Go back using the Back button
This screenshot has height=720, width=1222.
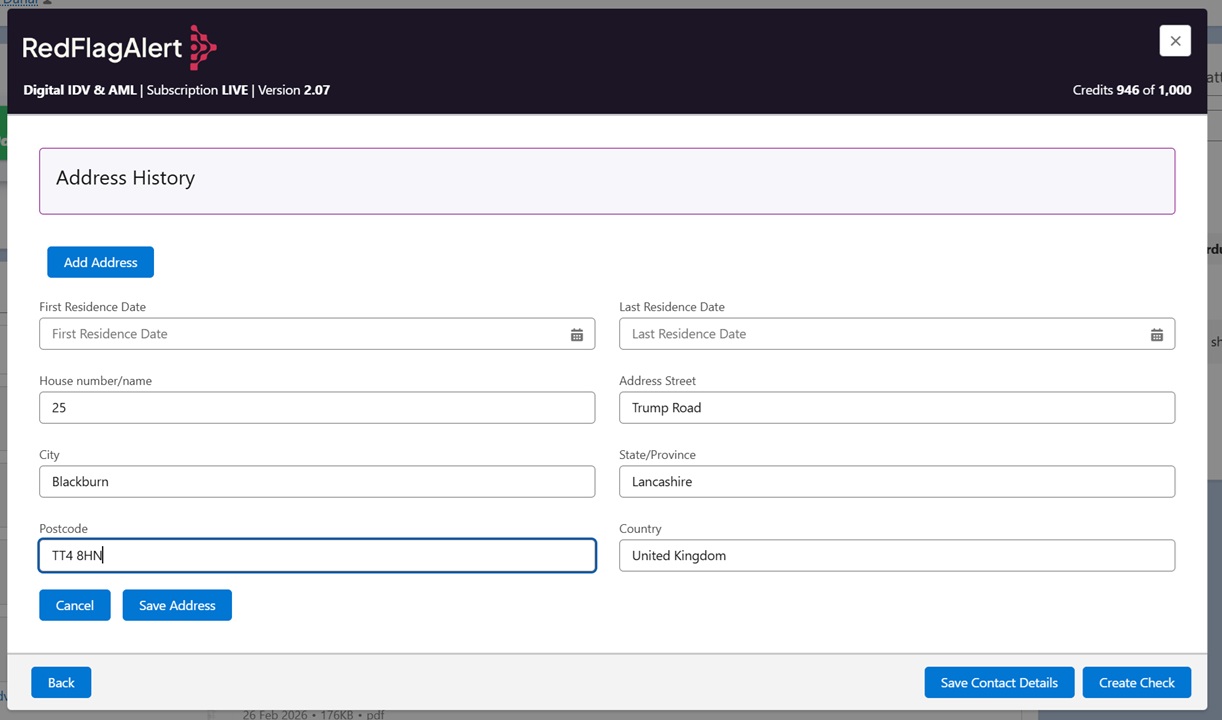[61, 682]
